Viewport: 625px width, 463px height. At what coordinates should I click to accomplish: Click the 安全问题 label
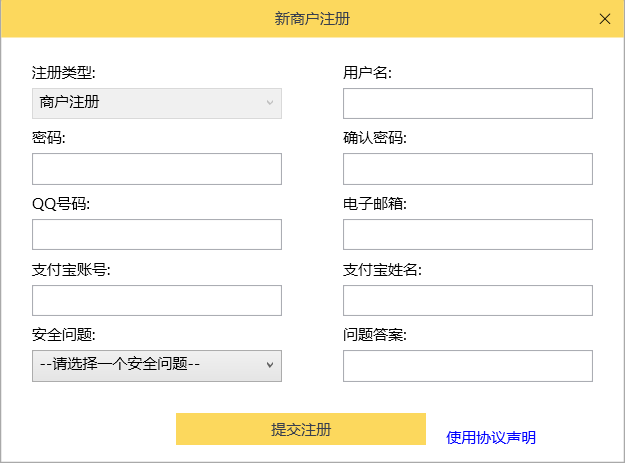point(64,335)
